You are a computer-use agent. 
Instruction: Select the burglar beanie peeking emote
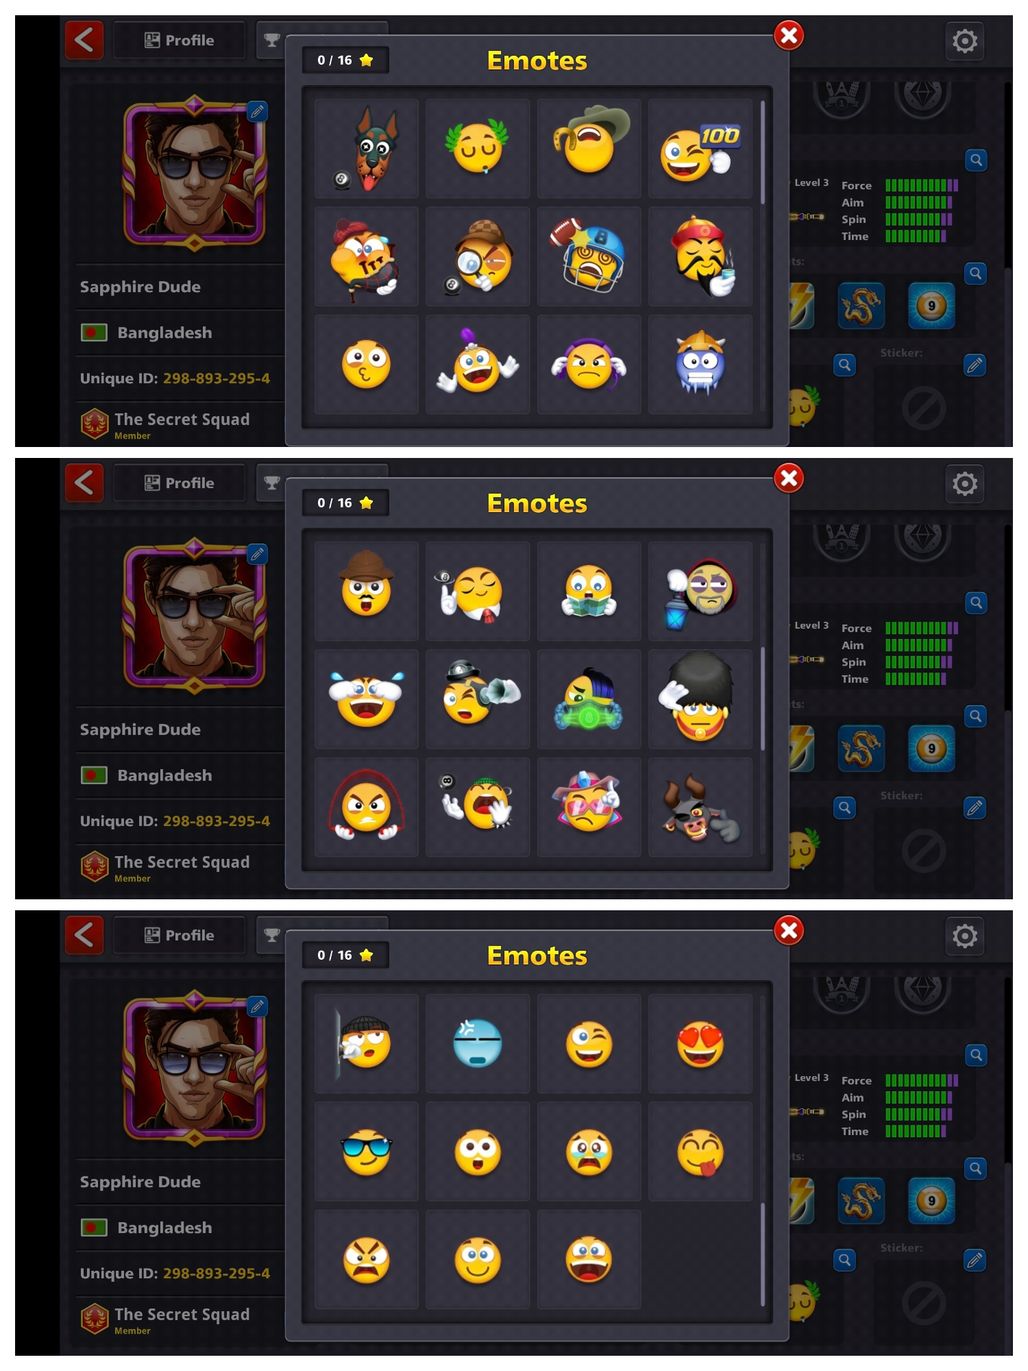(x=366, y=1043)
